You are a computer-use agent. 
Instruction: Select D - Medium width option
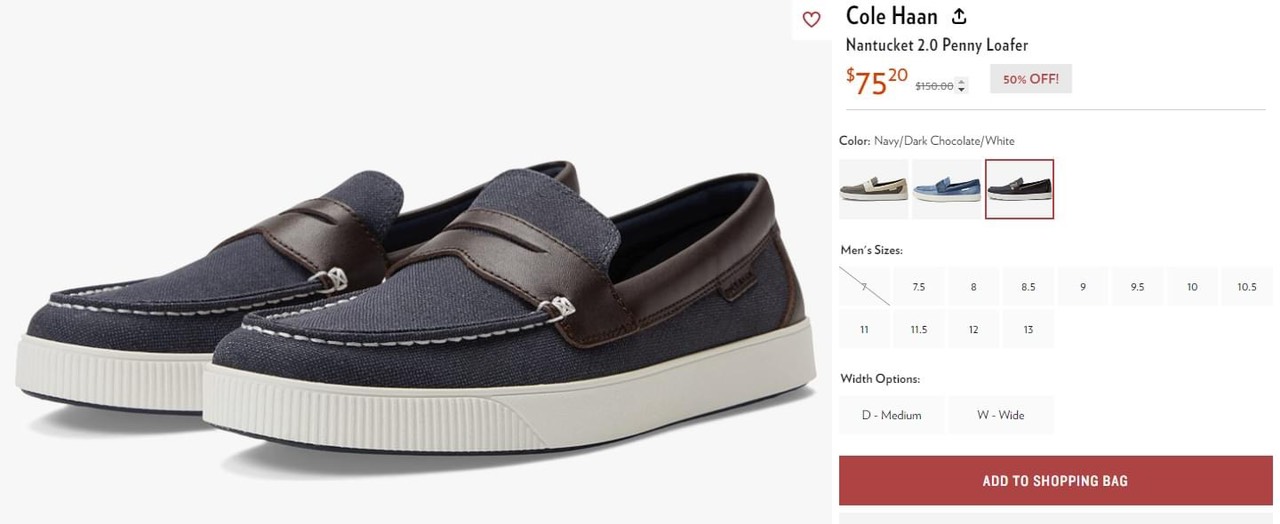pos(891,415)
